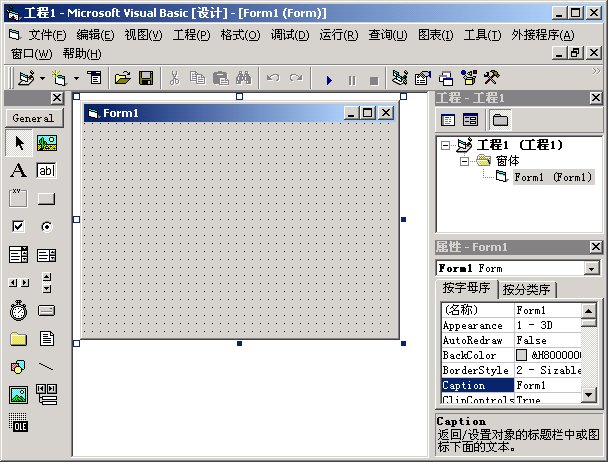
Task: Switch to 按分类序 properties tab
Action: click(x=526, y=289)
